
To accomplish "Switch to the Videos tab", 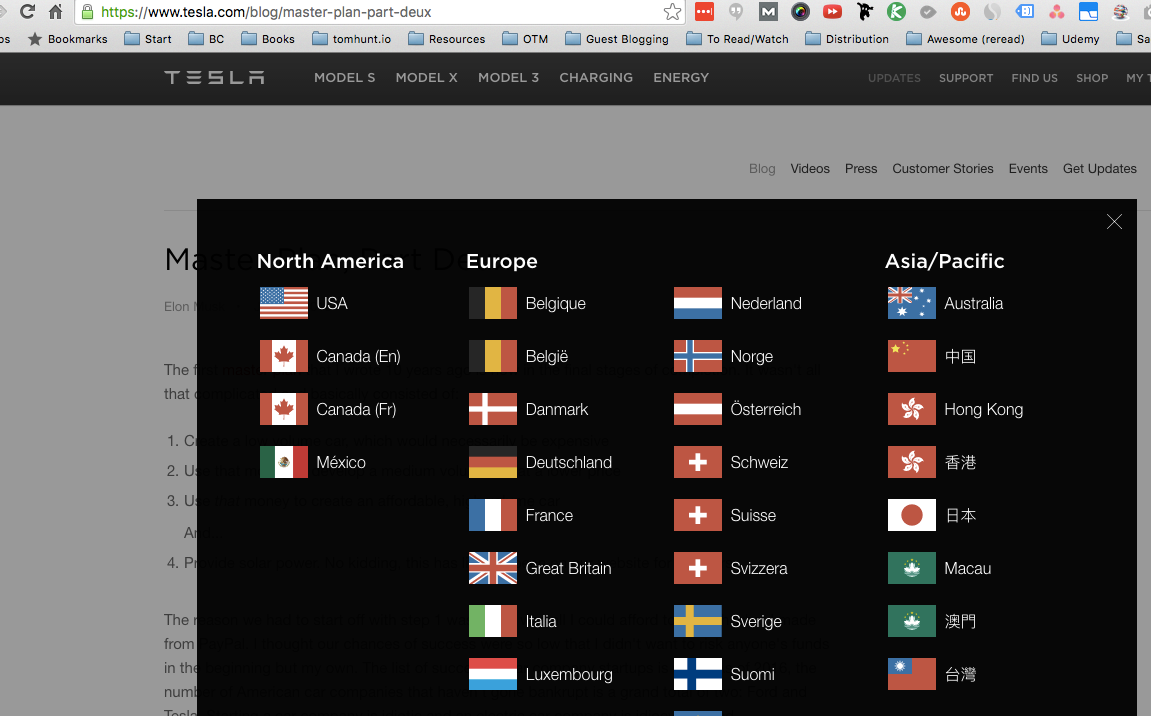I will pos(810,168).
